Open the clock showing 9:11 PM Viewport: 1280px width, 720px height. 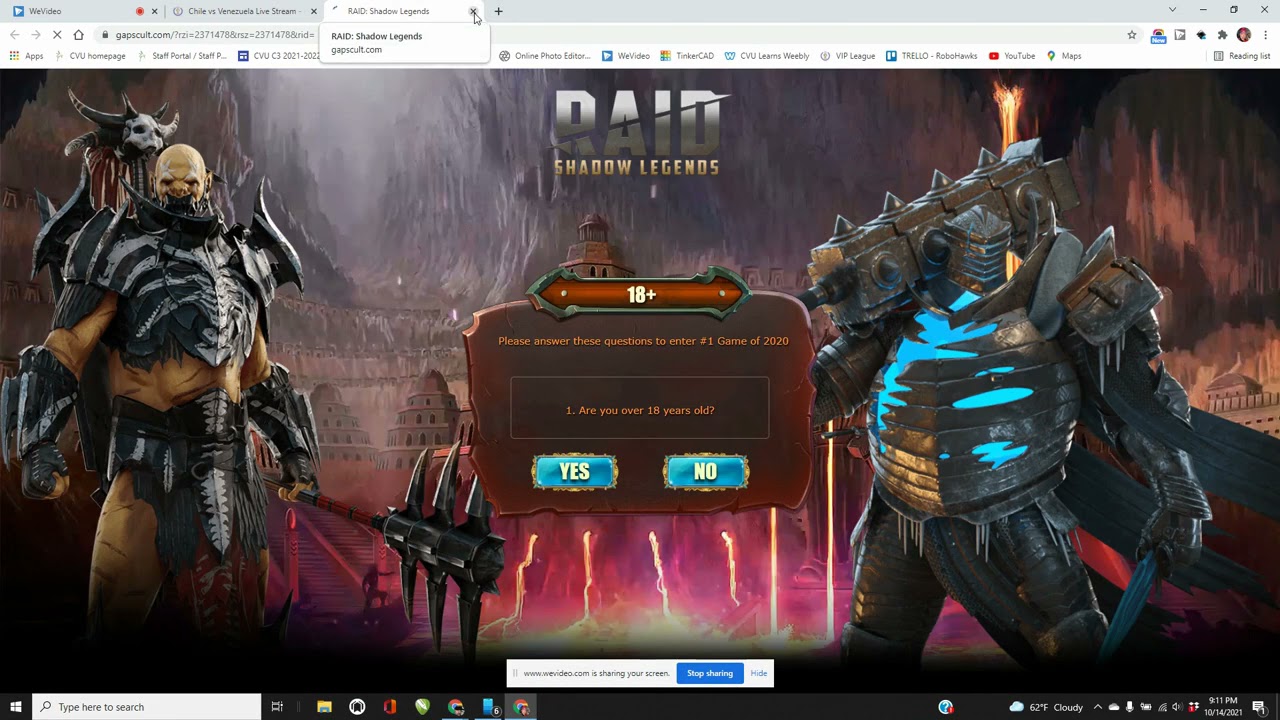pos(1223,707)
